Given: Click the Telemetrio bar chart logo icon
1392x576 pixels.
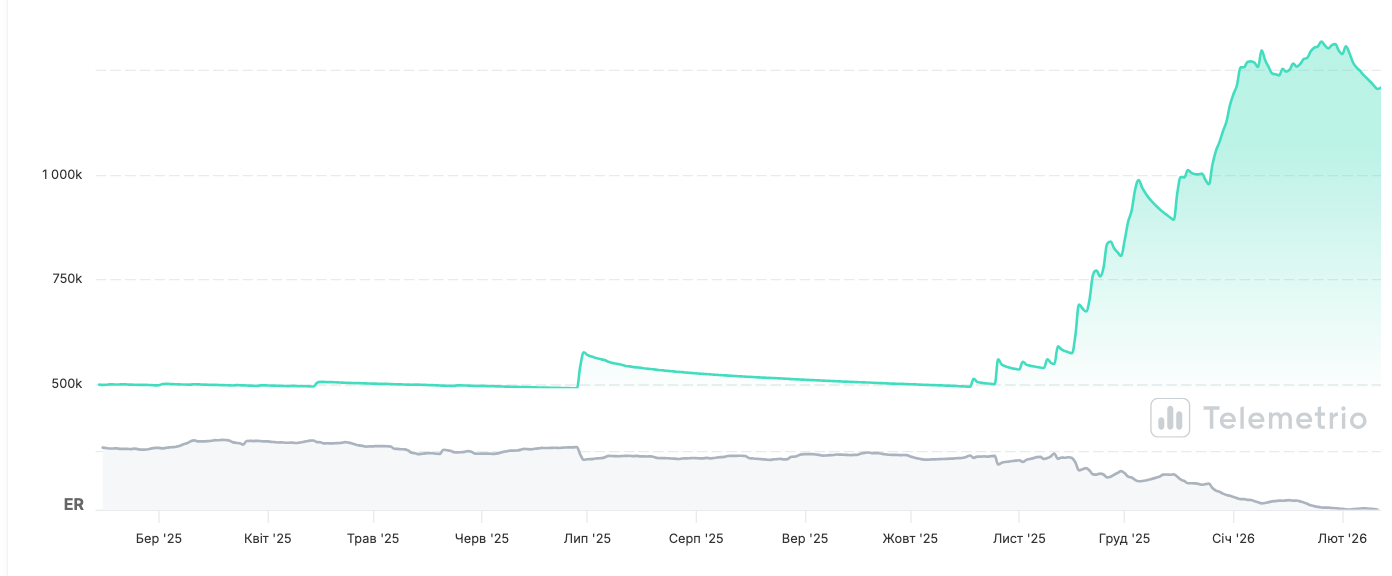Looking at the screenshot, I should (1170, 417).
